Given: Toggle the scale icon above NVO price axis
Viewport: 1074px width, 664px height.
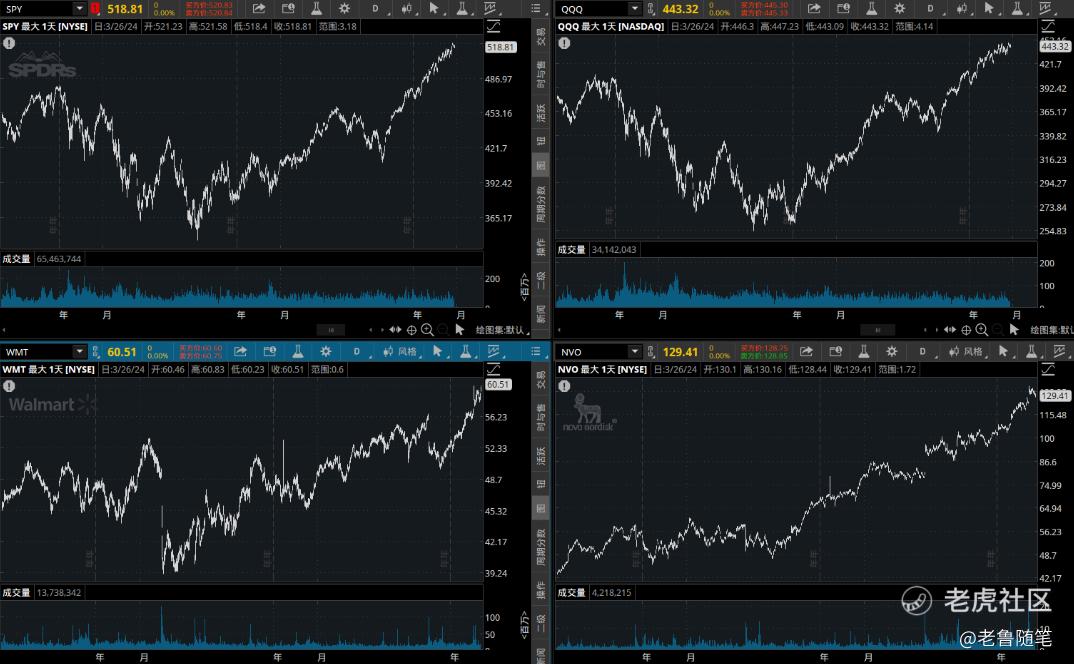Looking at the screenshot, I should (x=1048, y=369).
